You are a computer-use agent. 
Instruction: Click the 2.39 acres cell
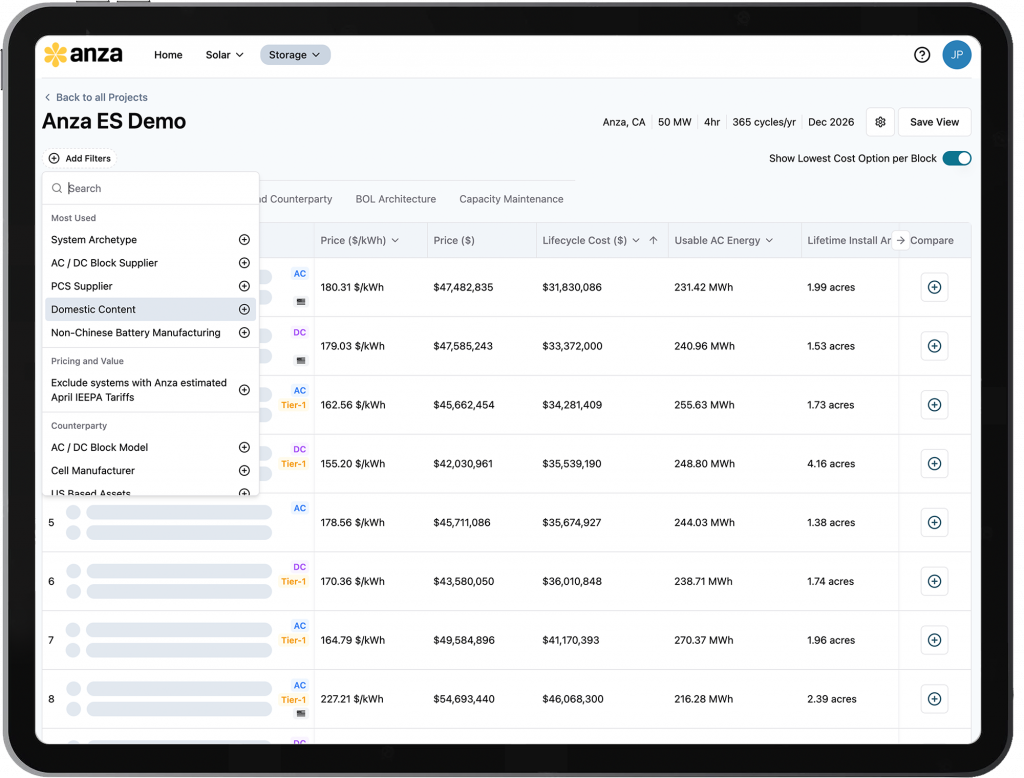831,699
